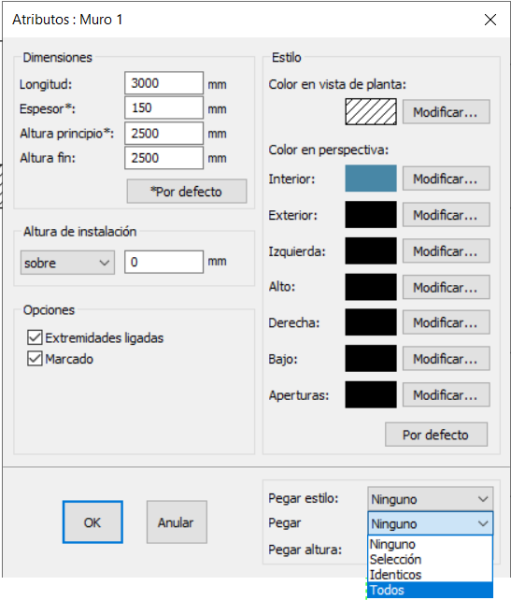Pick Identicos option in open list
Screen dimensions: 511x600
(430, 575)
